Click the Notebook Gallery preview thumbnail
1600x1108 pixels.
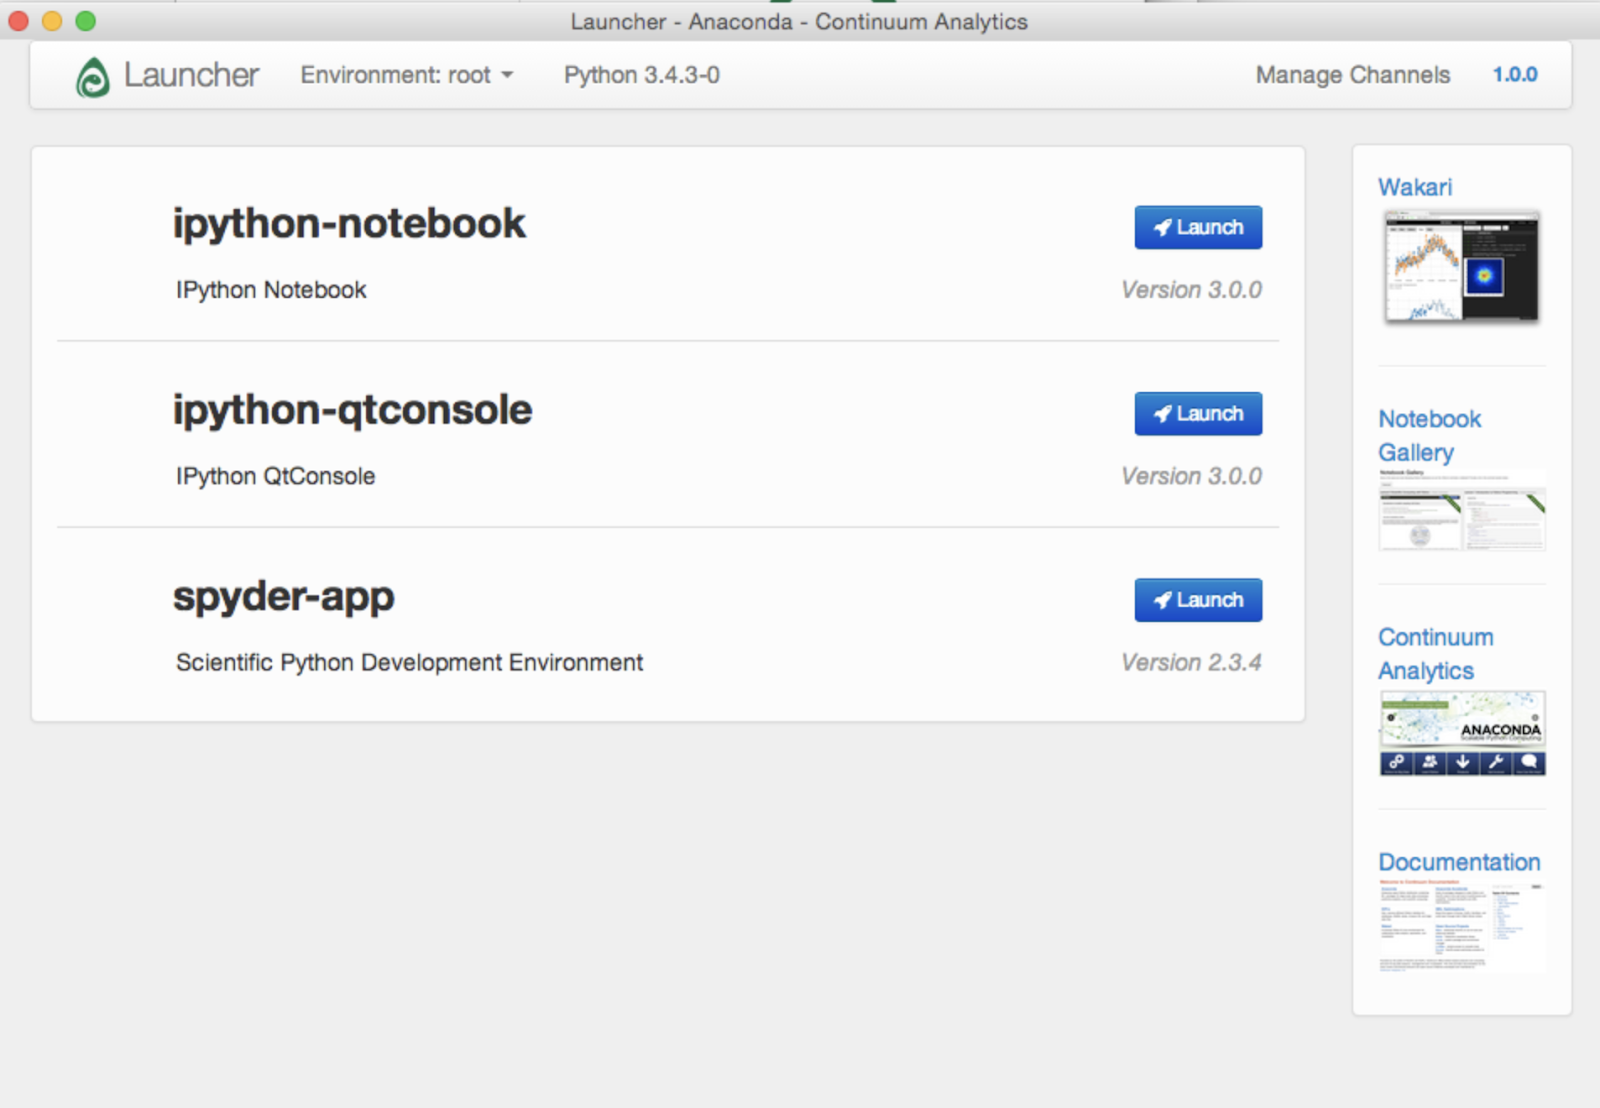pos(1462,510)
